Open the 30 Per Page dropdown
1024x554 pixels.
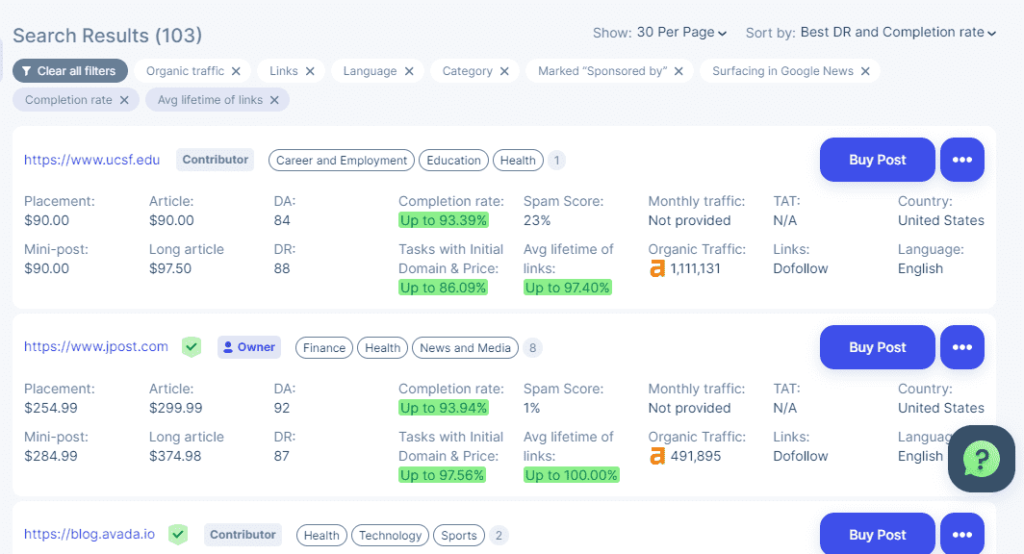(x=682, y=33)
